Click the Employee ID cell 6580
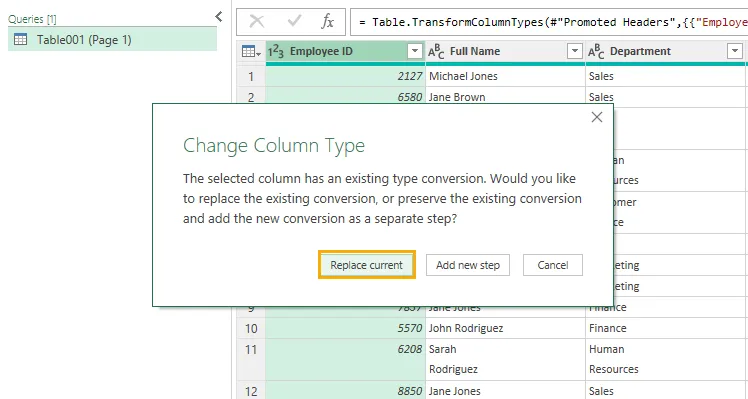 point(345,97)
